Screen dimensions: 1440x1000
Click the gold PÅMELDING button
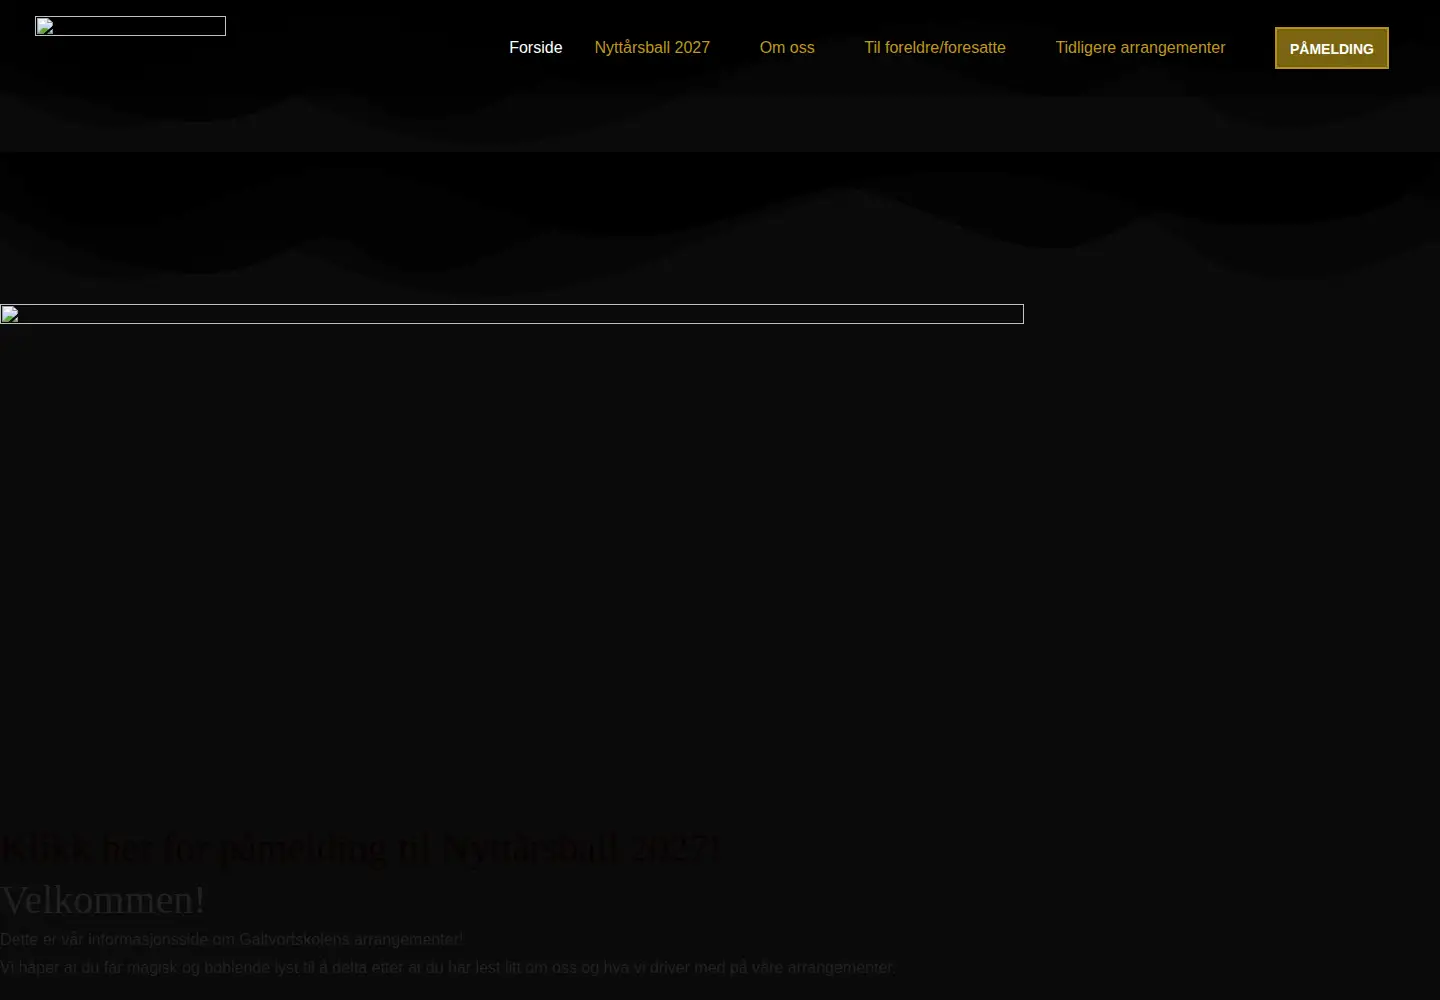(x=1332, y=48)
